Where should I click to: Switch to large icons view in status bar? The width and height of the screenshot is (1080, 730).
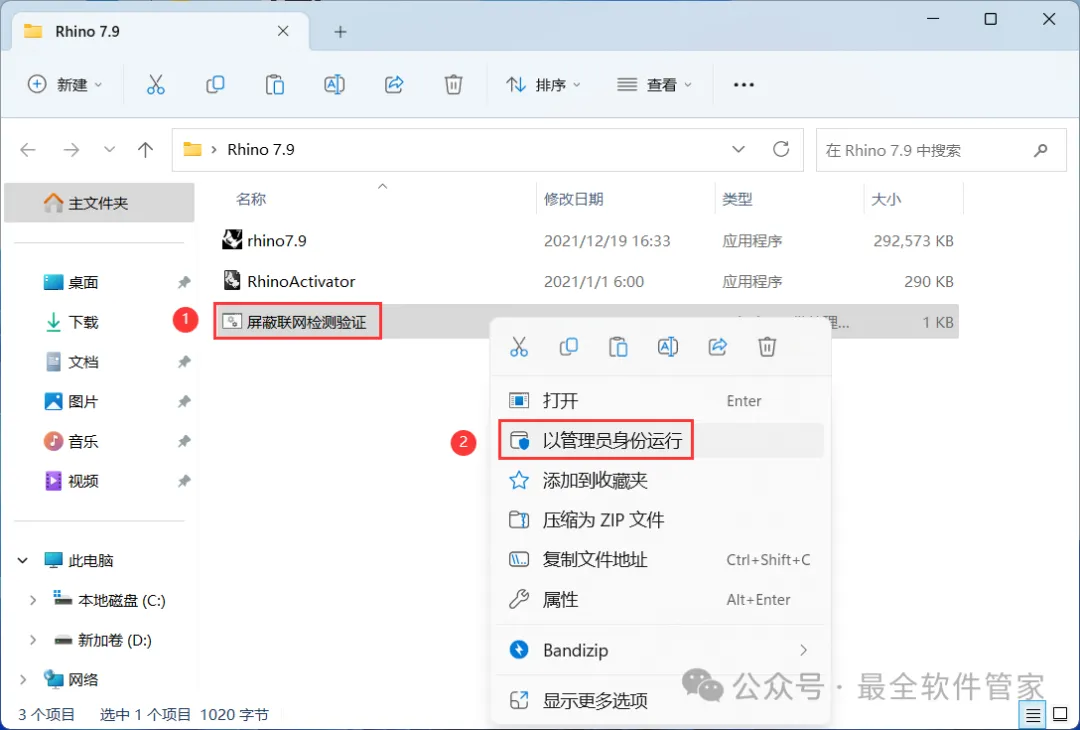tap(1060, 715)
